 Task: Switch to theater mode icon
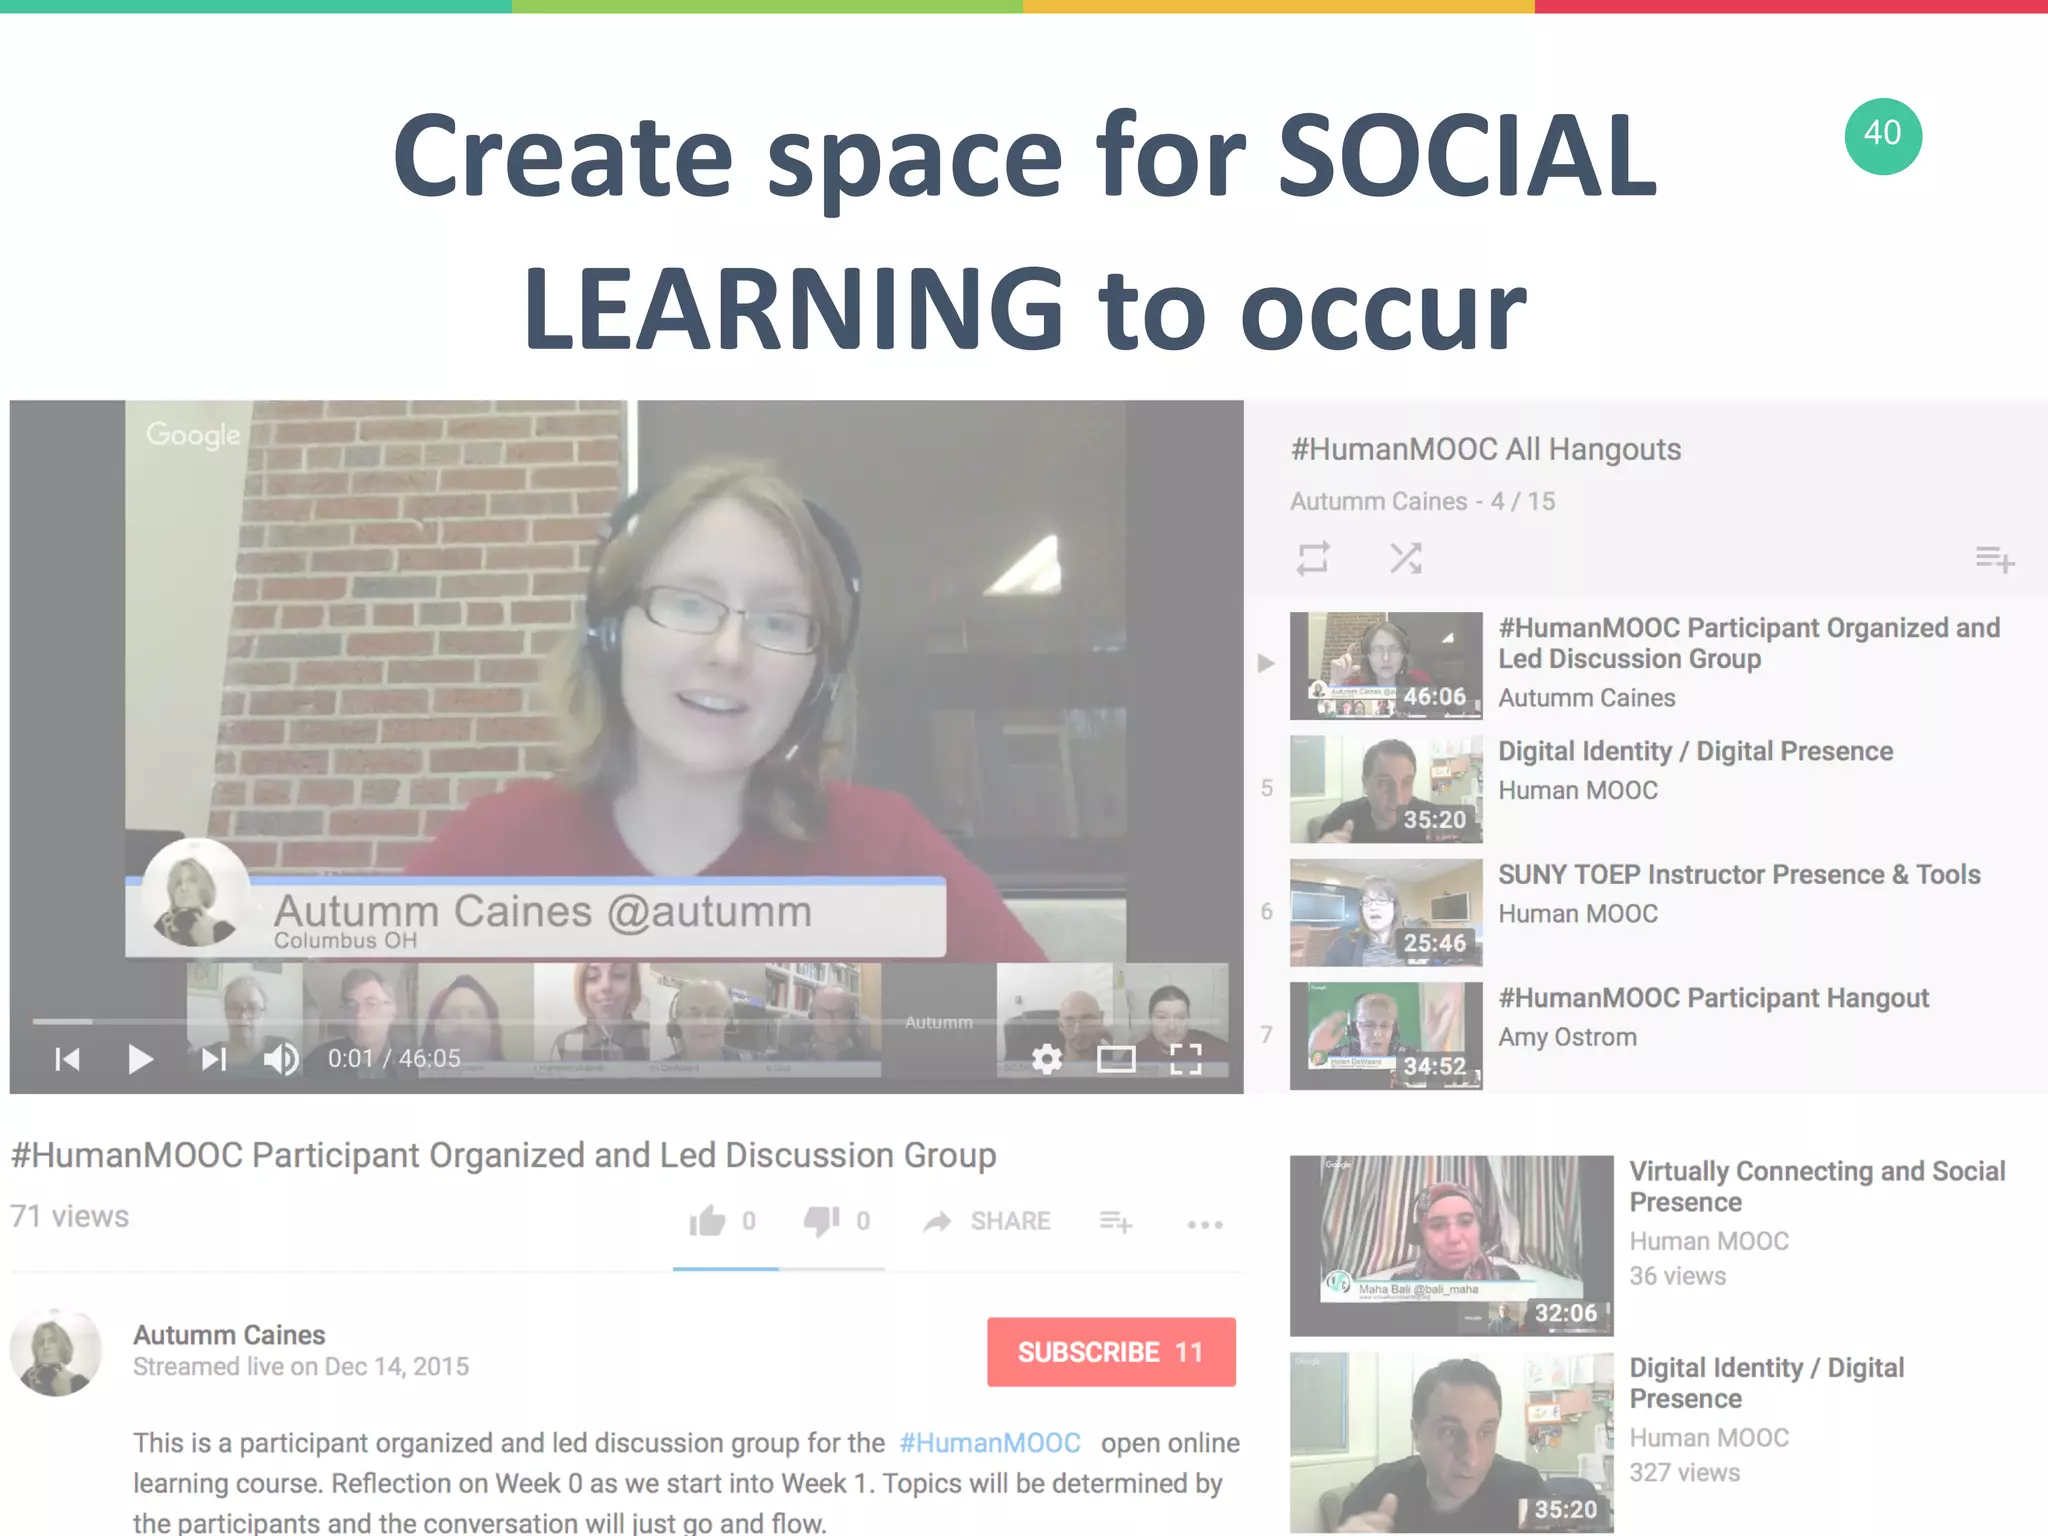1116,1059
